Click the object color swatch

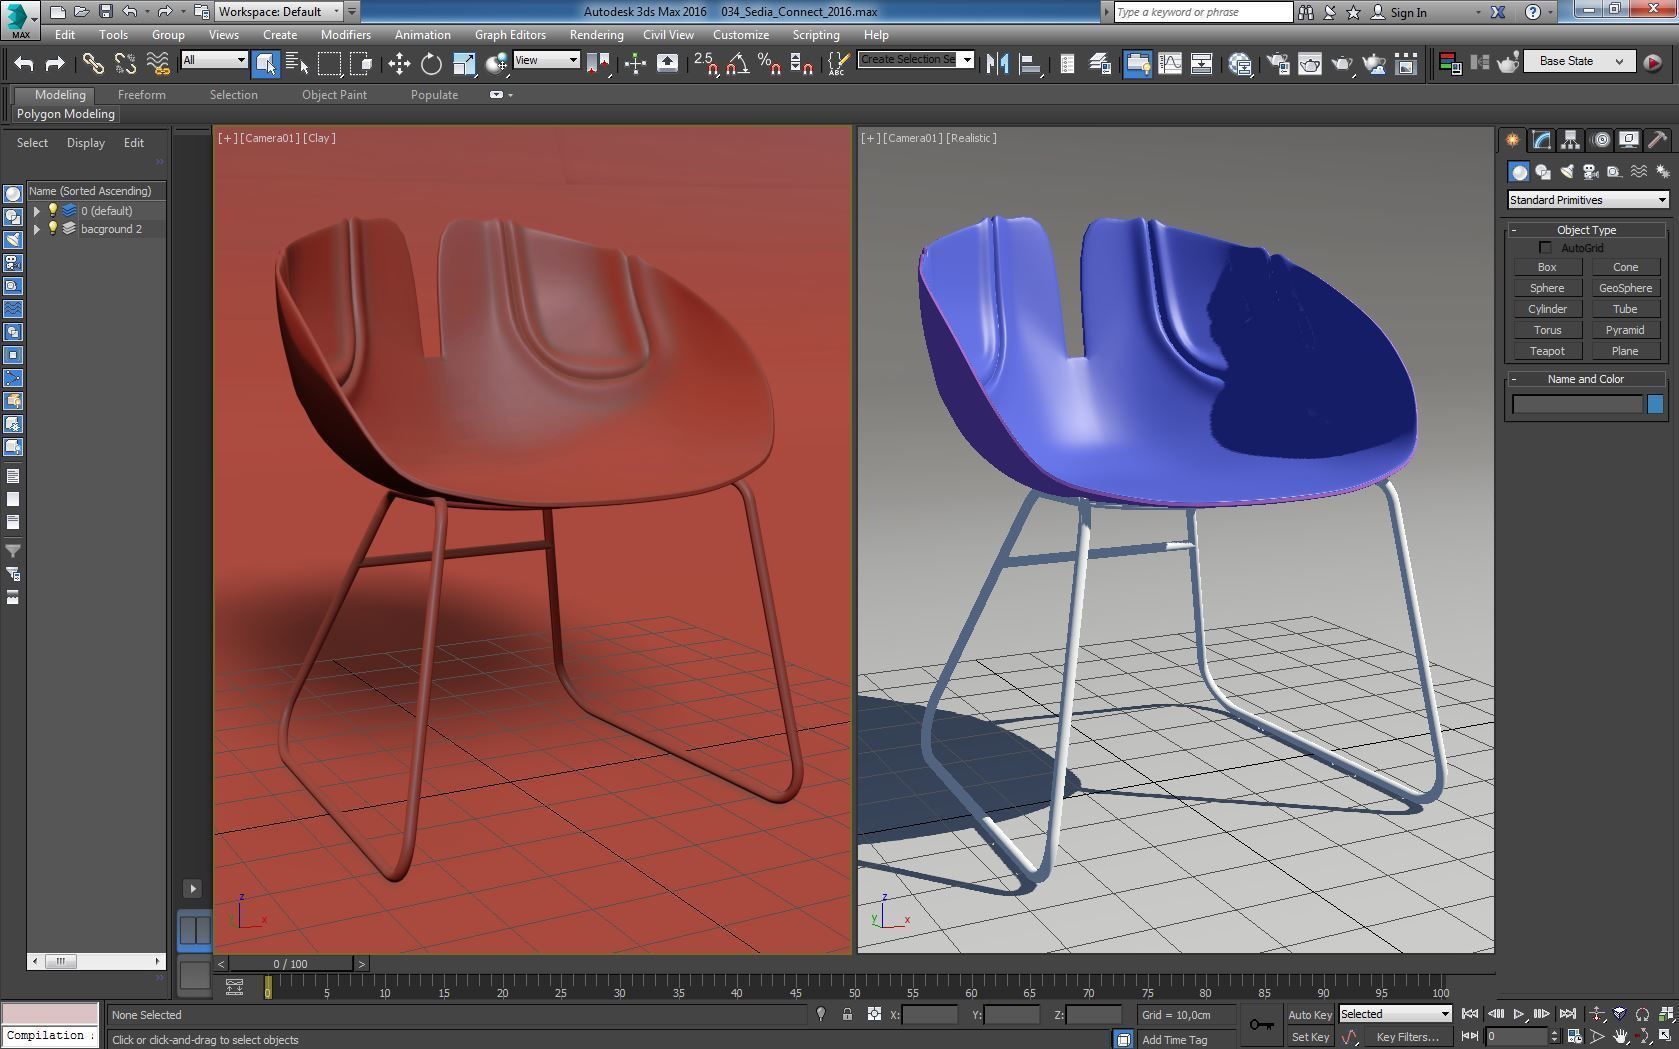(1656, 404)
